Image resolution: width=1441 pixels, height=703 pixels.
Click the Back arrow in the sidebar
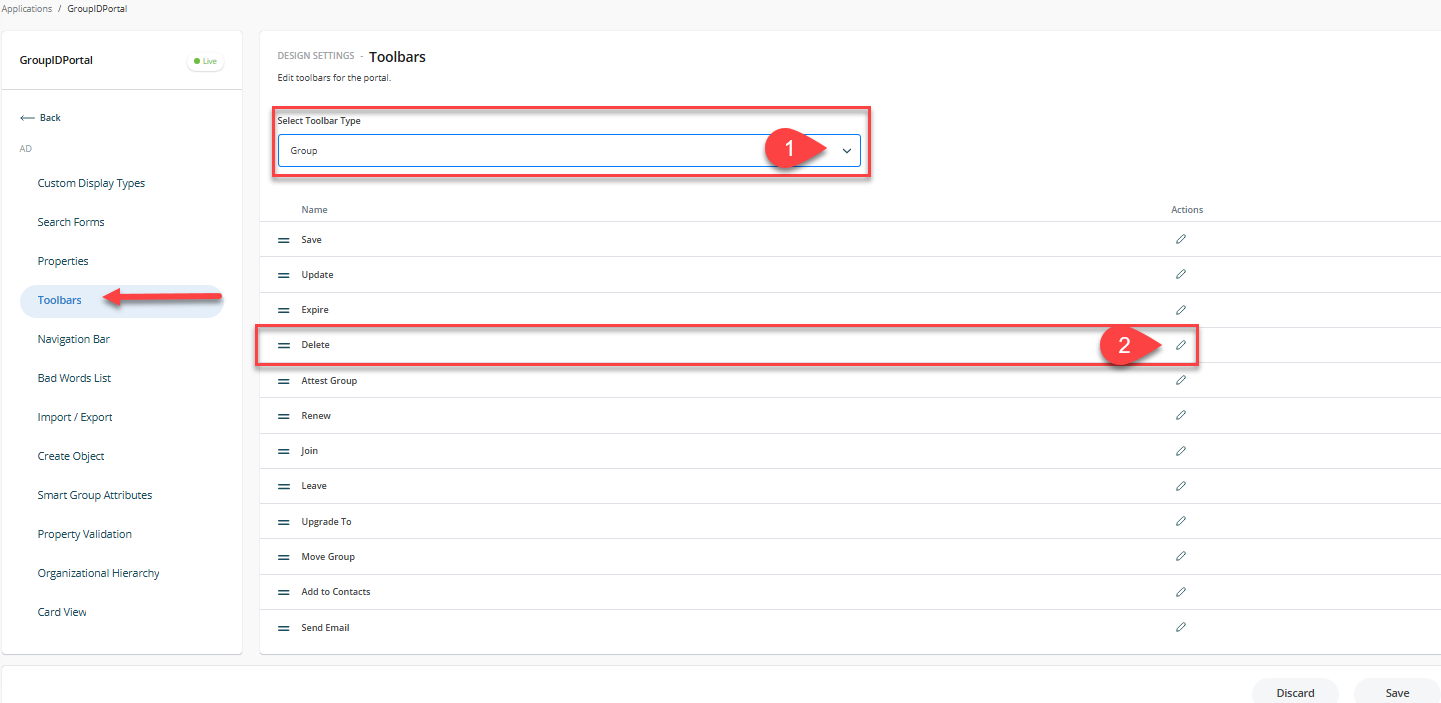coord(40,117)
